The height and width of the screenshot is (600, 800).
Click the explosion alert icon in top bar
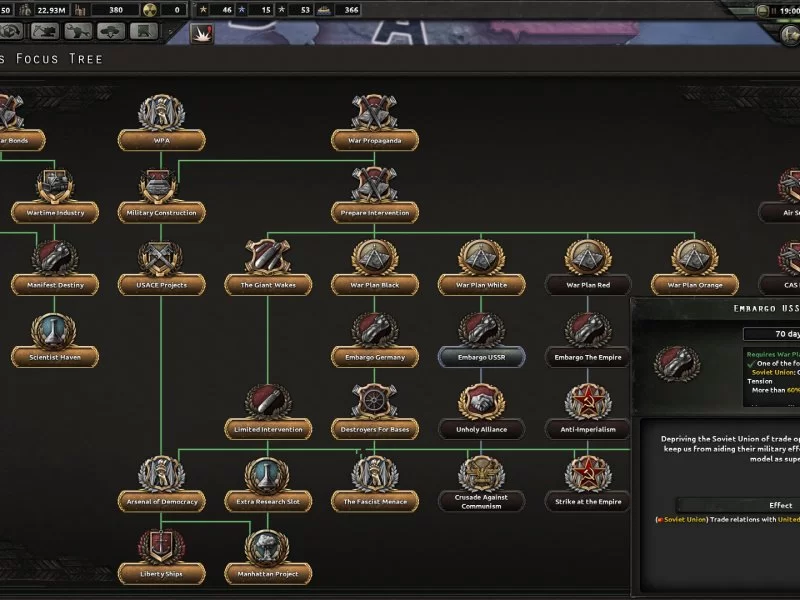click(202, 33)
